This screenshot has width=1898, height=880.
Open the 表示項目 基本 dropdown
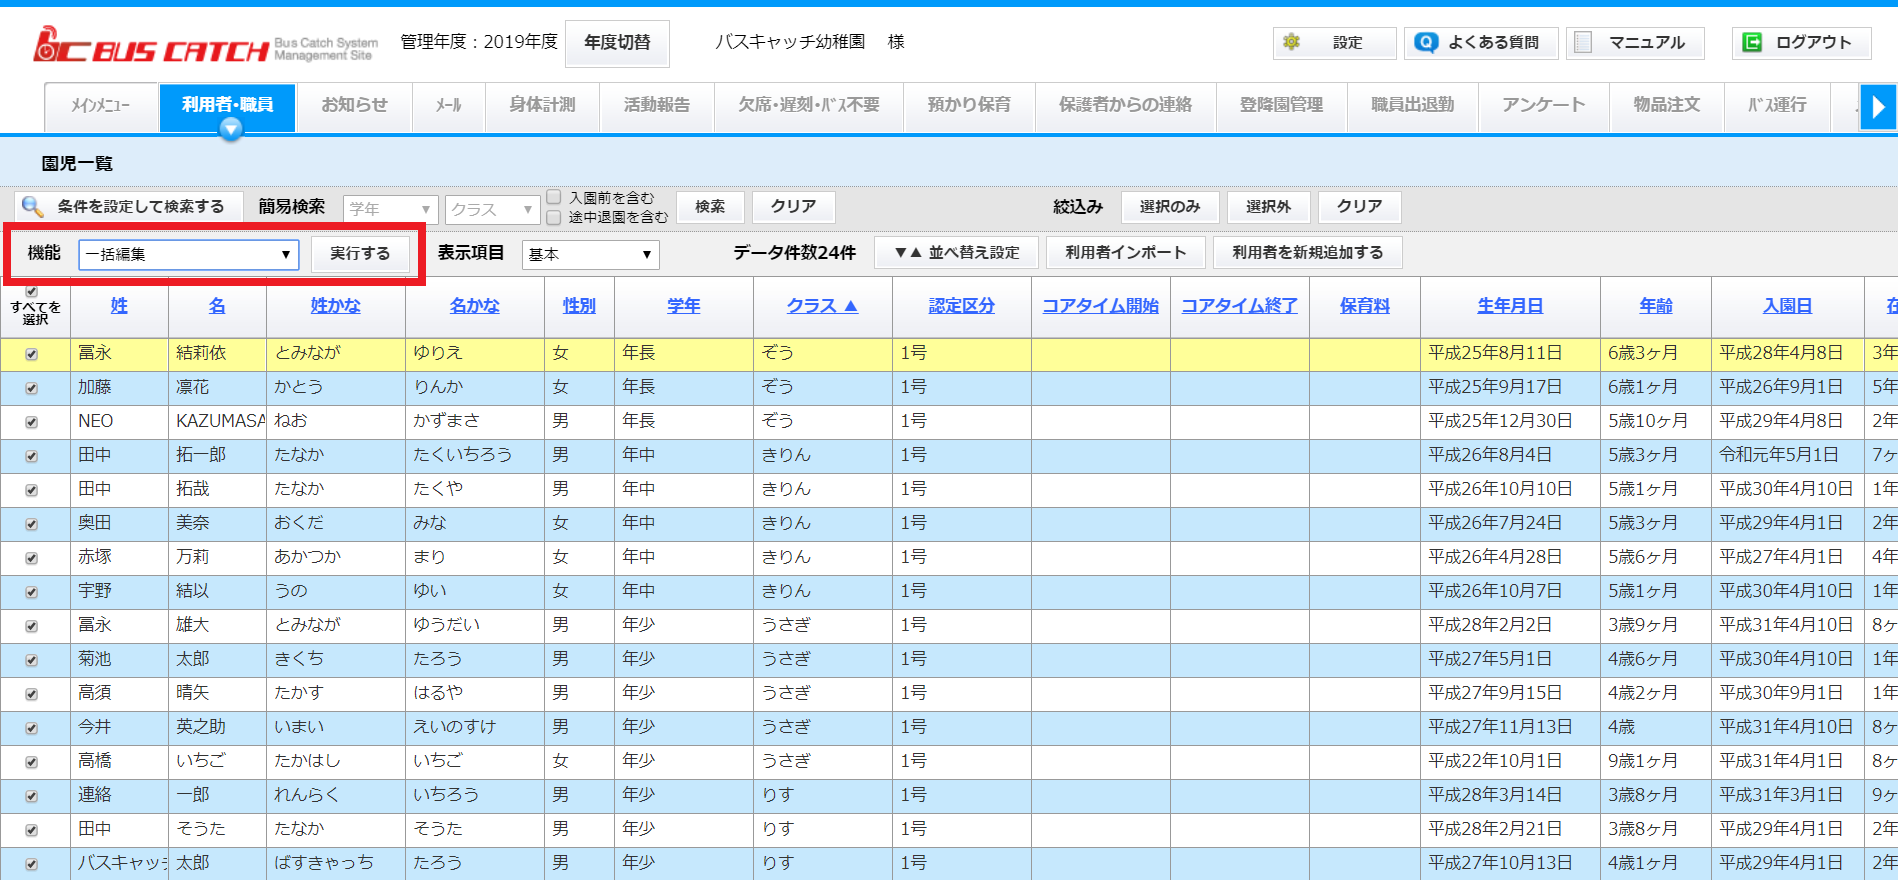(590, 254)
